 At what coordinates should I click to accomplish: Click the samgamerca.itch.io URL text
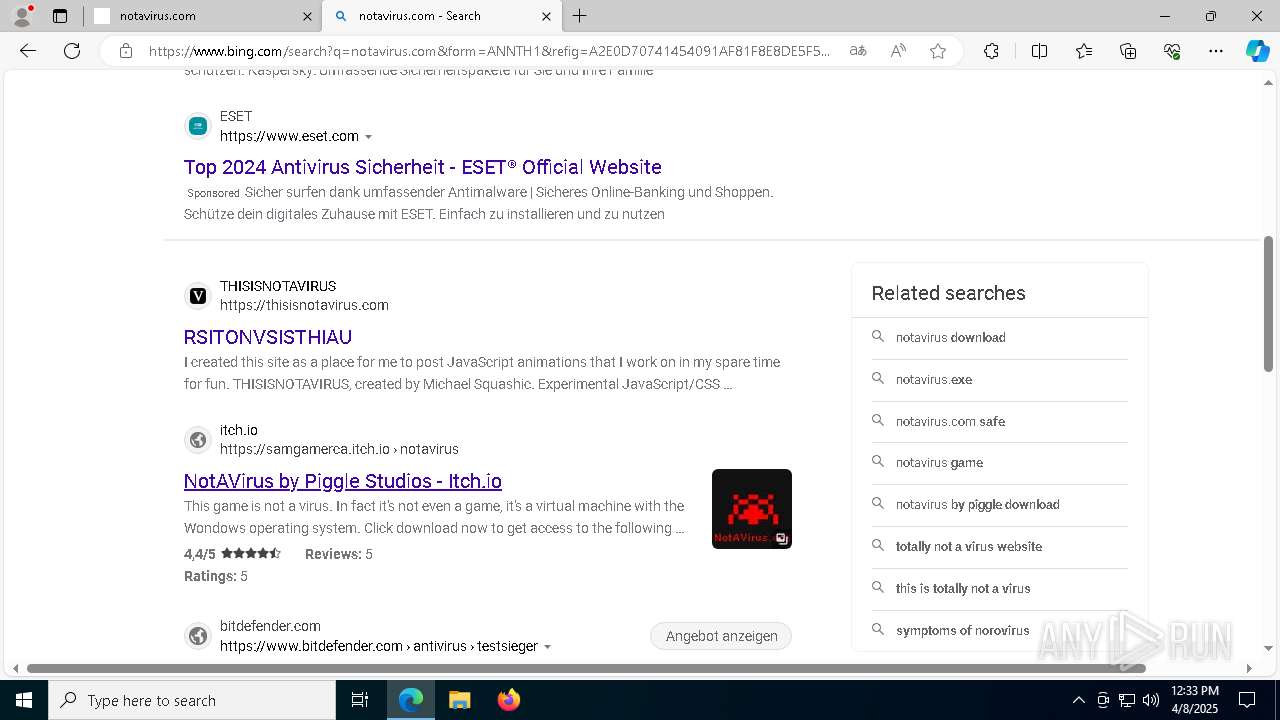[x=339, y=449]
